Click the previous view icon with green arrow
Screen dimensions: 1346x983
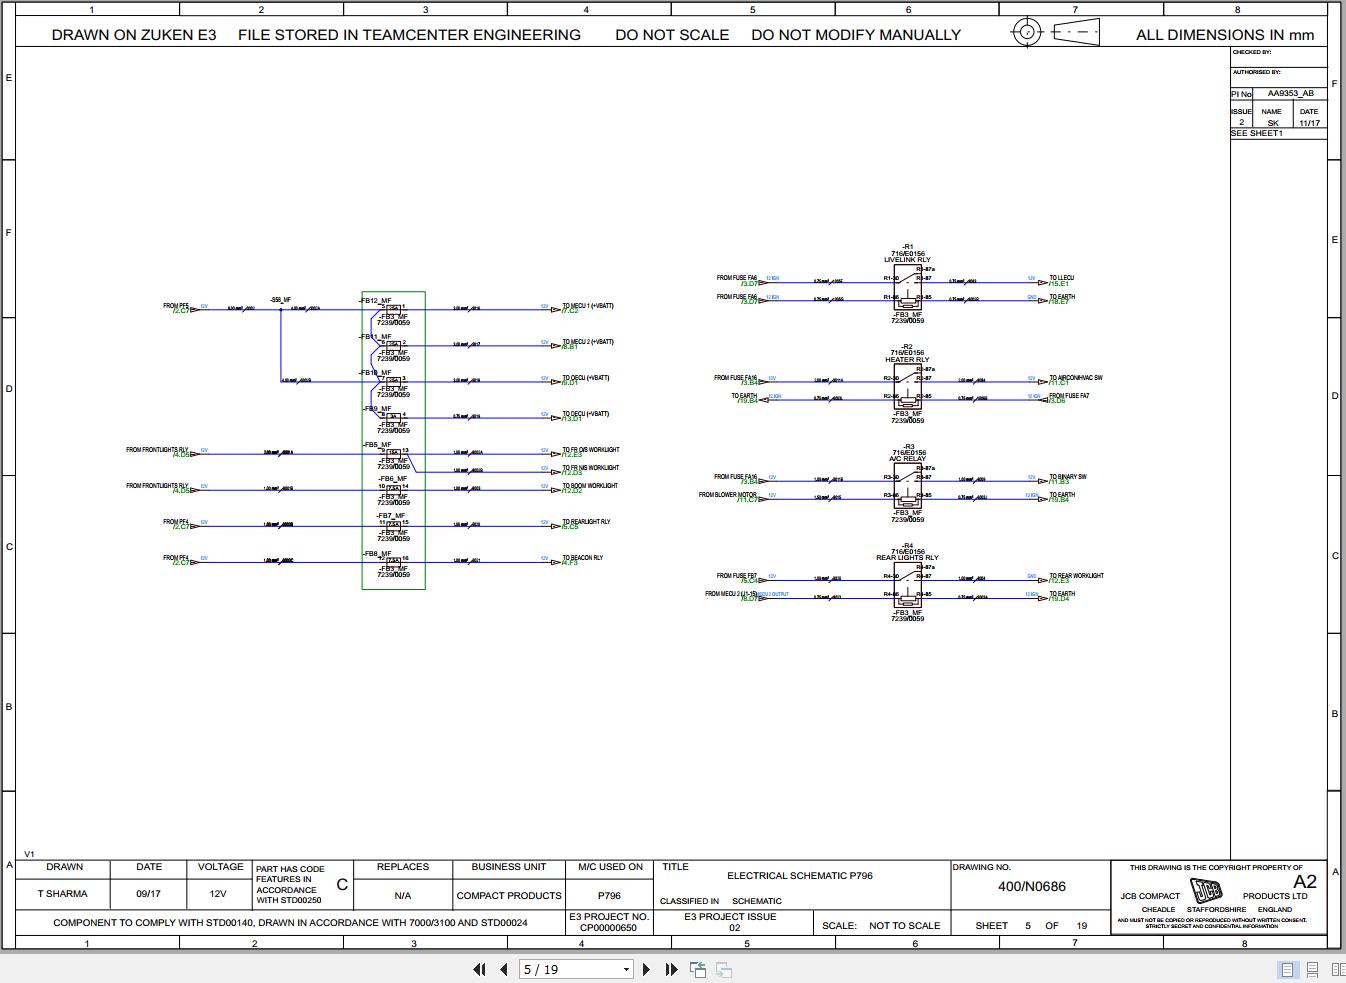[697, 969]
